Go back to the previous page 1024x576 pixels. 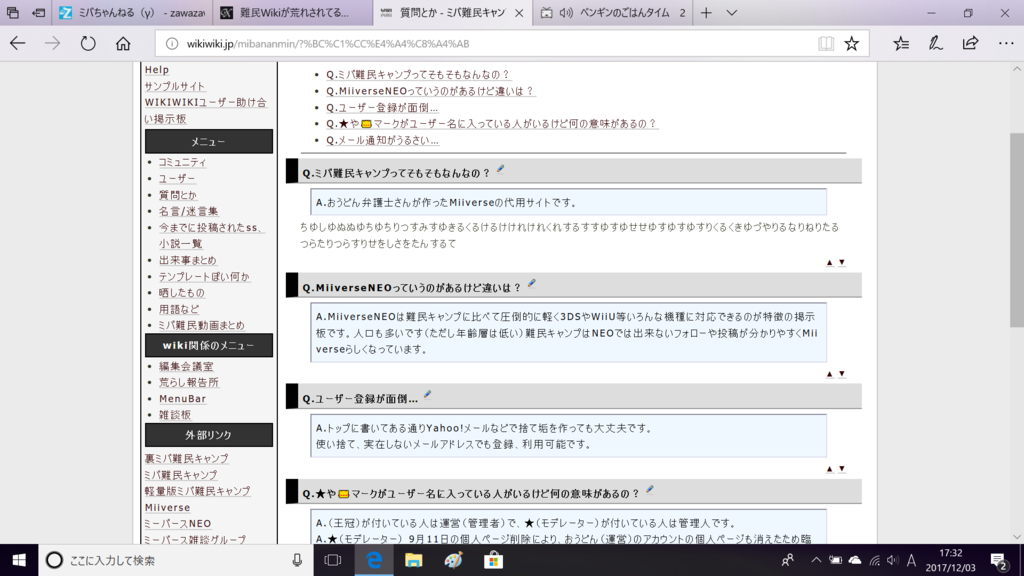click(18, 44)
